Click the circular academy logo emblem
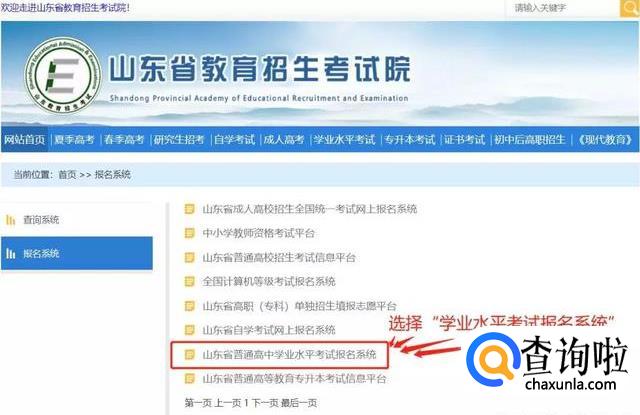Viewport: 640px width, 415px height. [63, 75]
